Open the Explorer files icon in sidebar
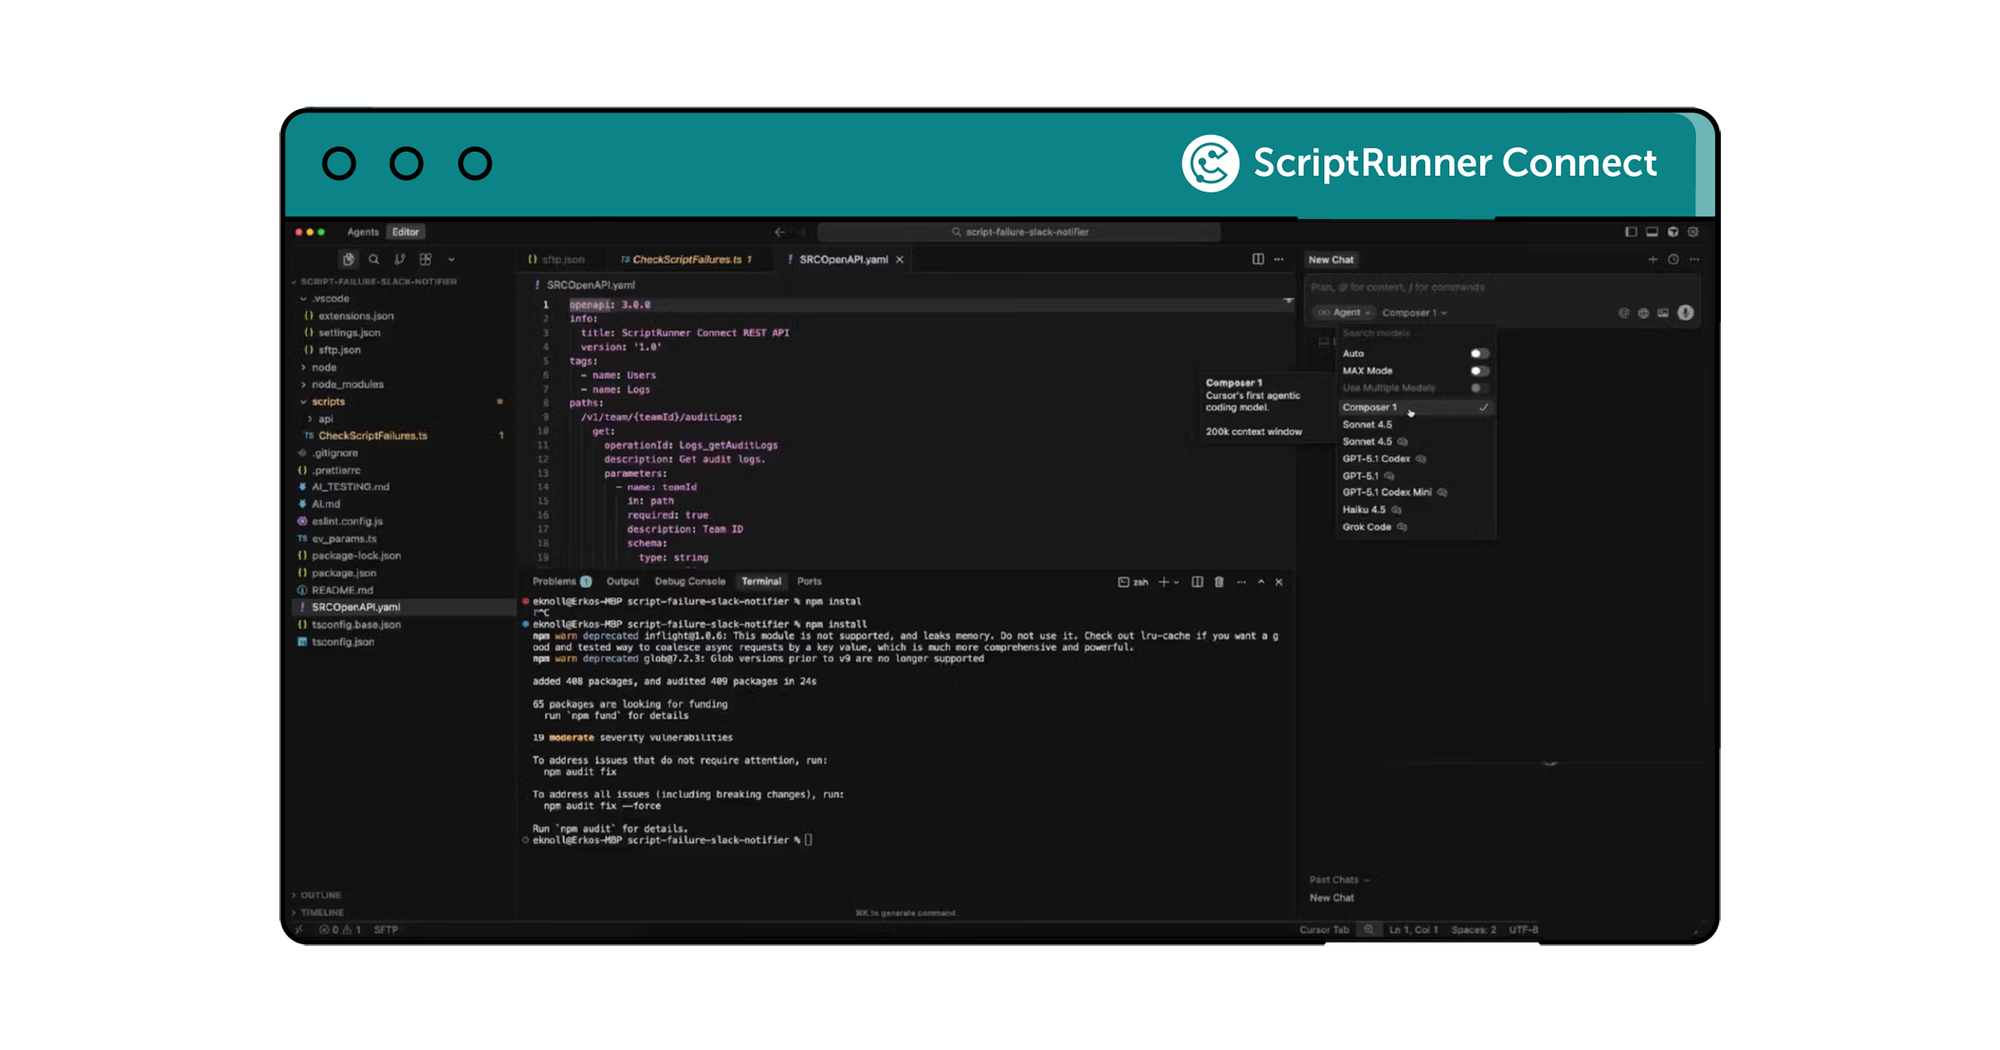 (x=348, y=259)
